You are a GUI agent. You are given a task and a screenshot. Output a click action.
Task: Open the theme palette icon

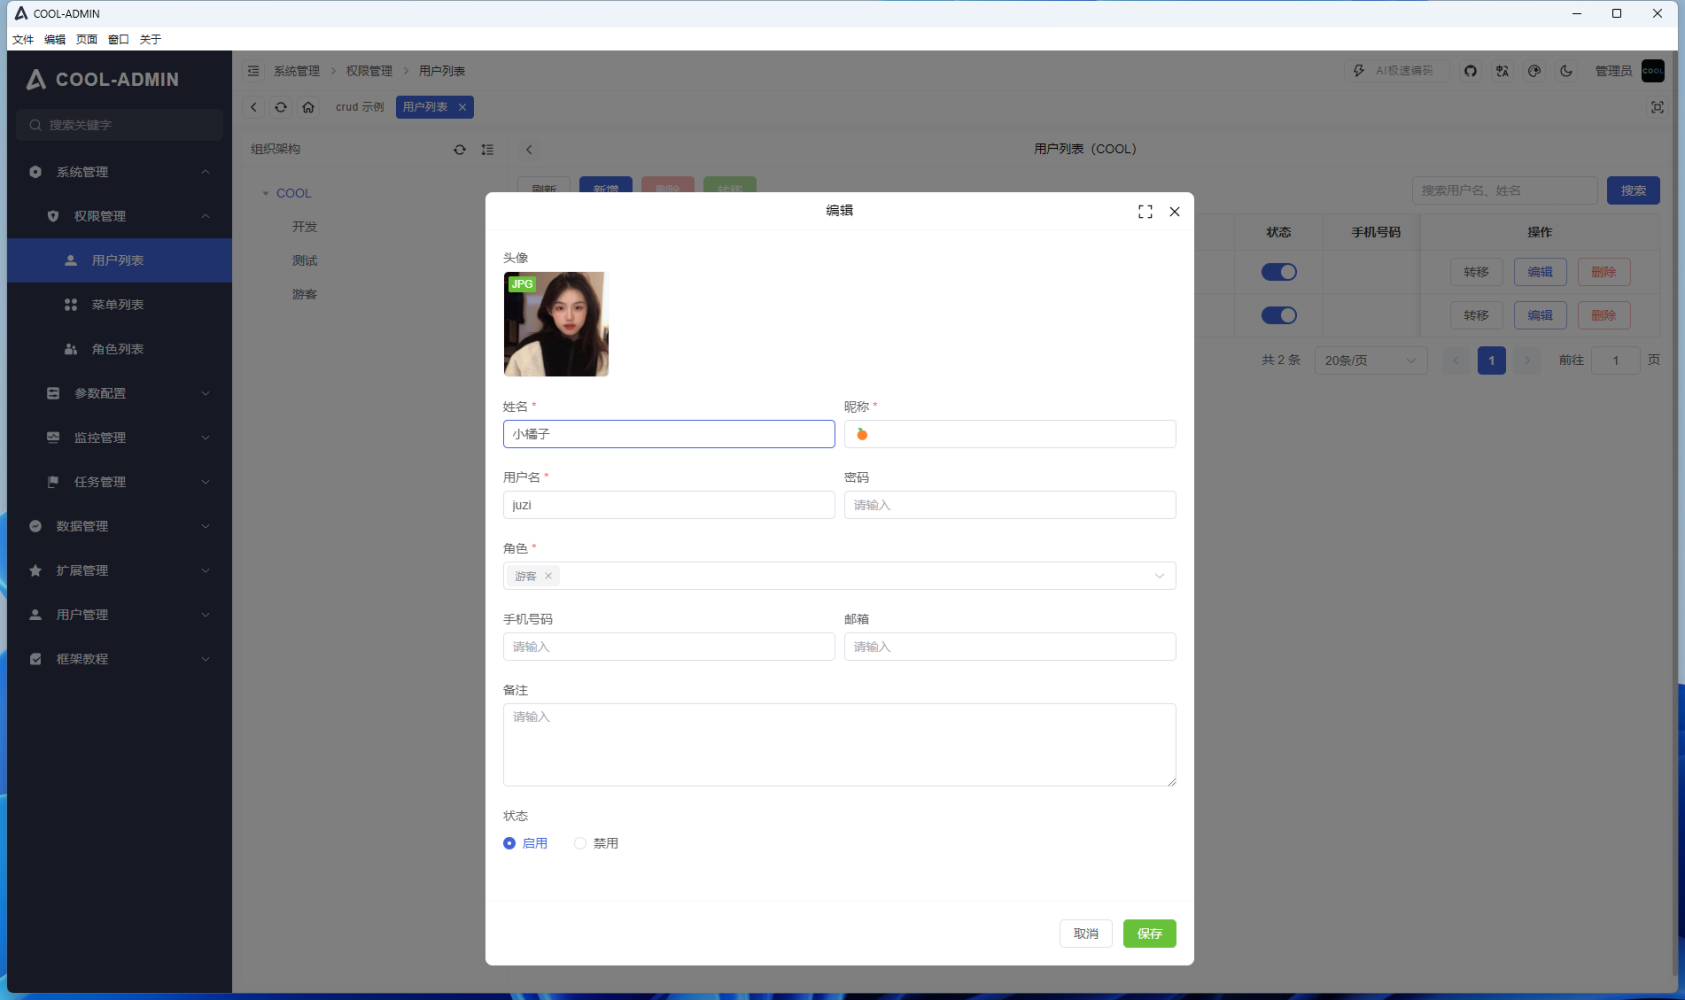click(x=1535, y=70)
